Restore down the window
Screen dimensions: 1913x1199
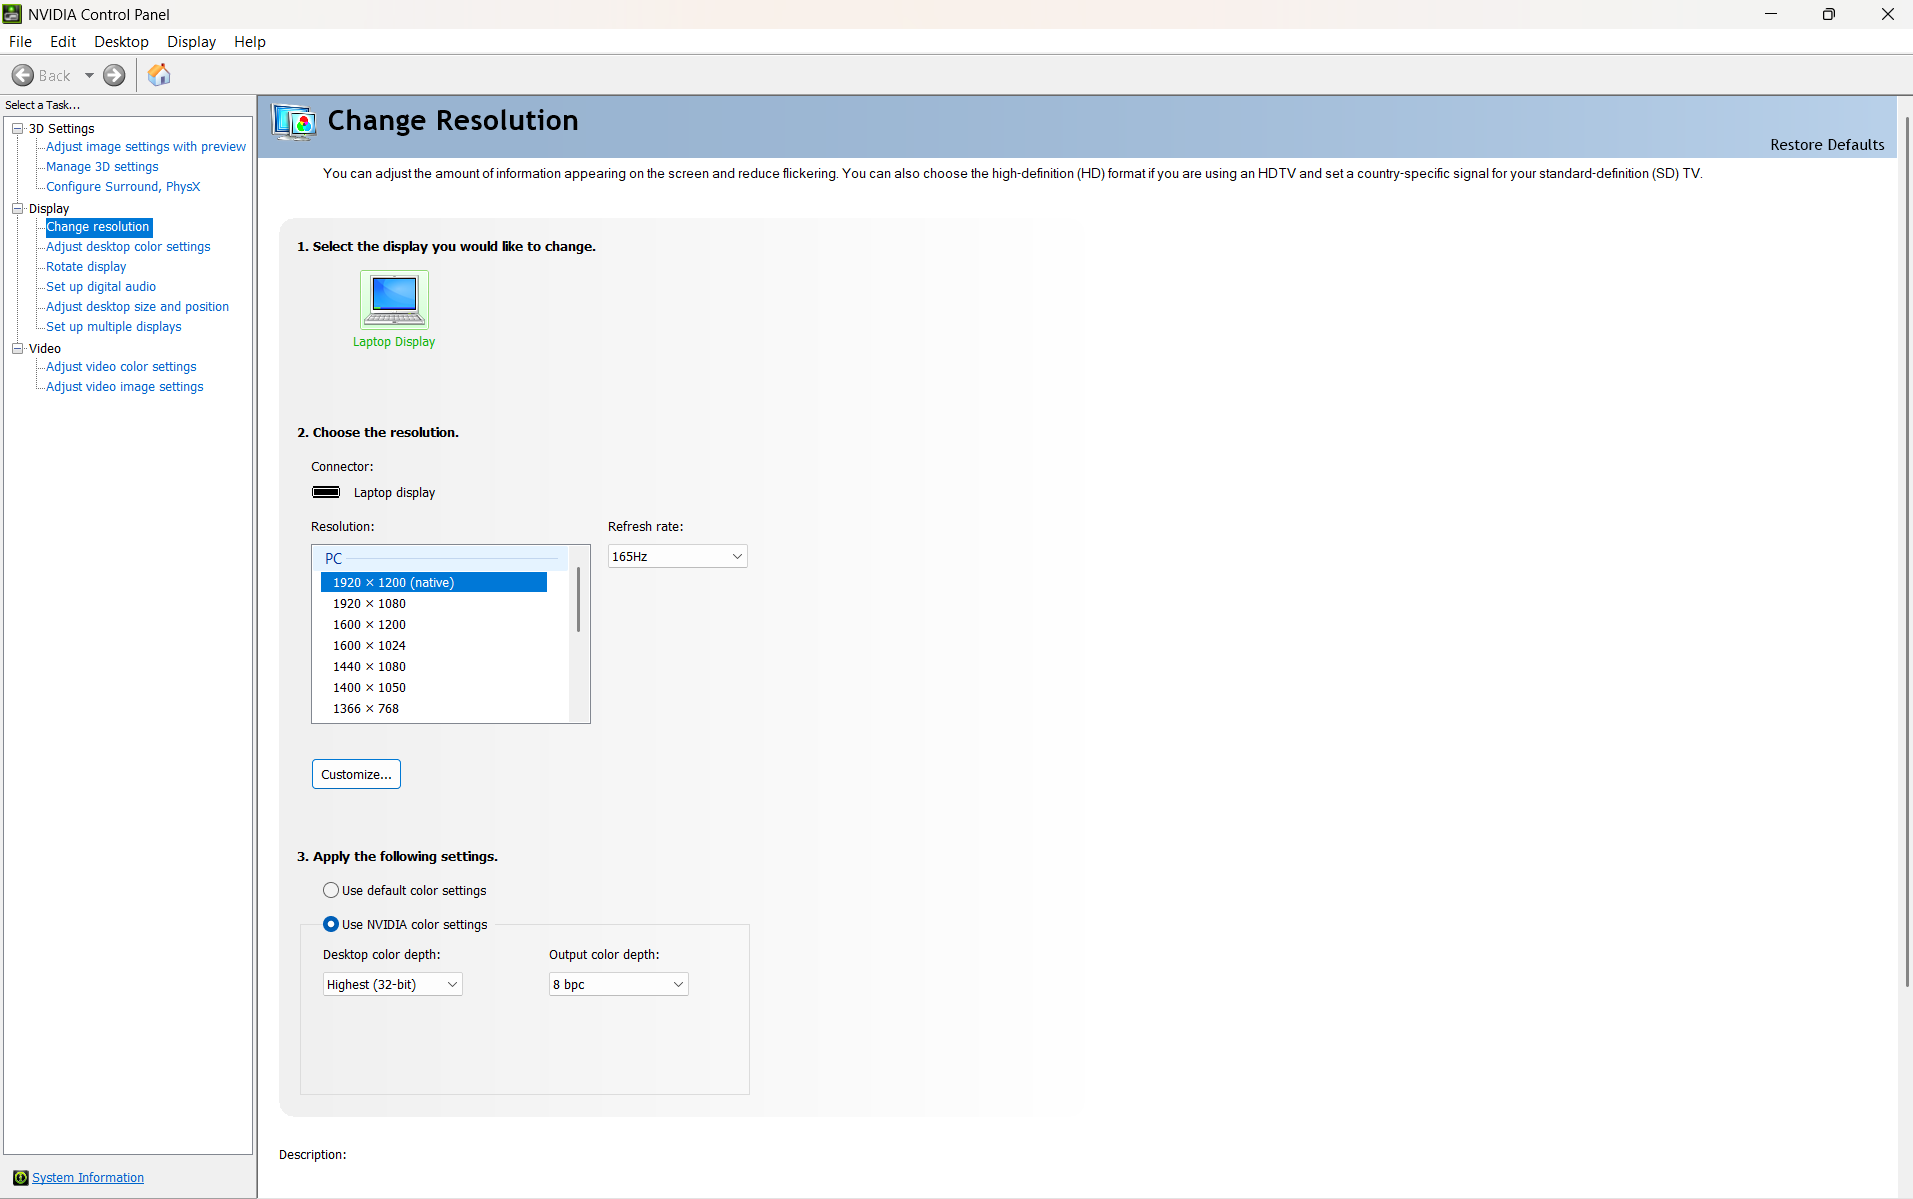1828,14
